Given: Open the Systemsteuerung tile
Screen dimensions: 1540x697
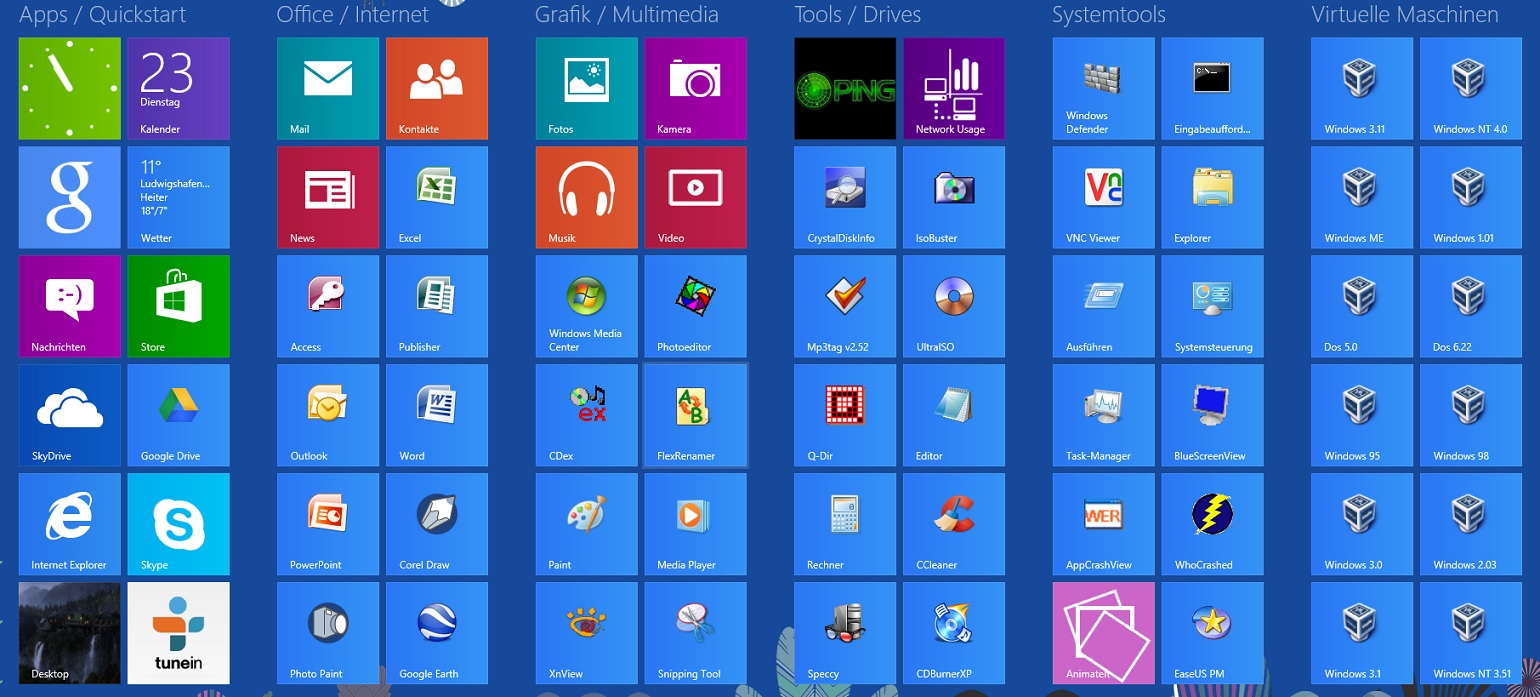Looking at the screenshot, I should pyautogui.click(x=1213, y=306).
